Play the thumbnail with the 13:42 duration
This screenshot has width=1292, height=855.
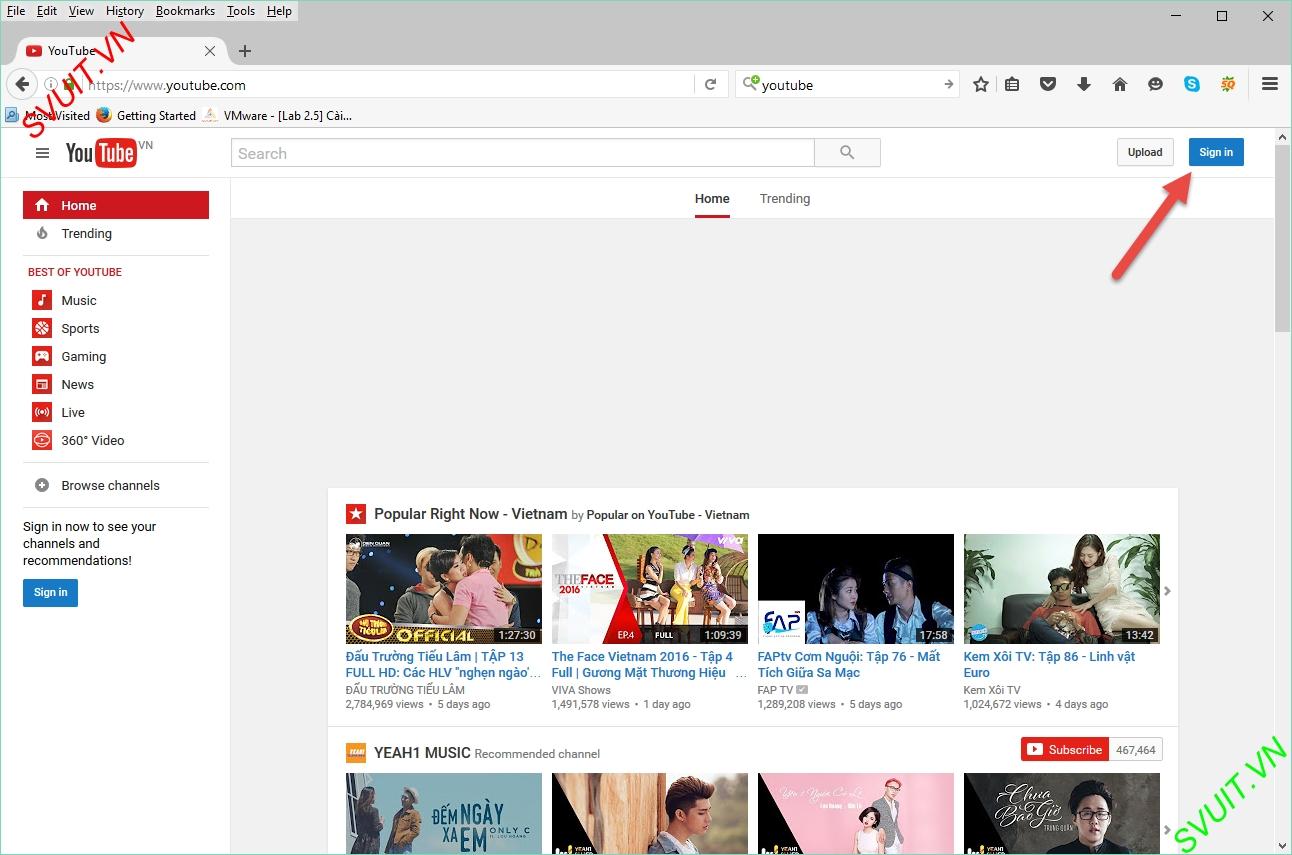[x=1062, y=588]
